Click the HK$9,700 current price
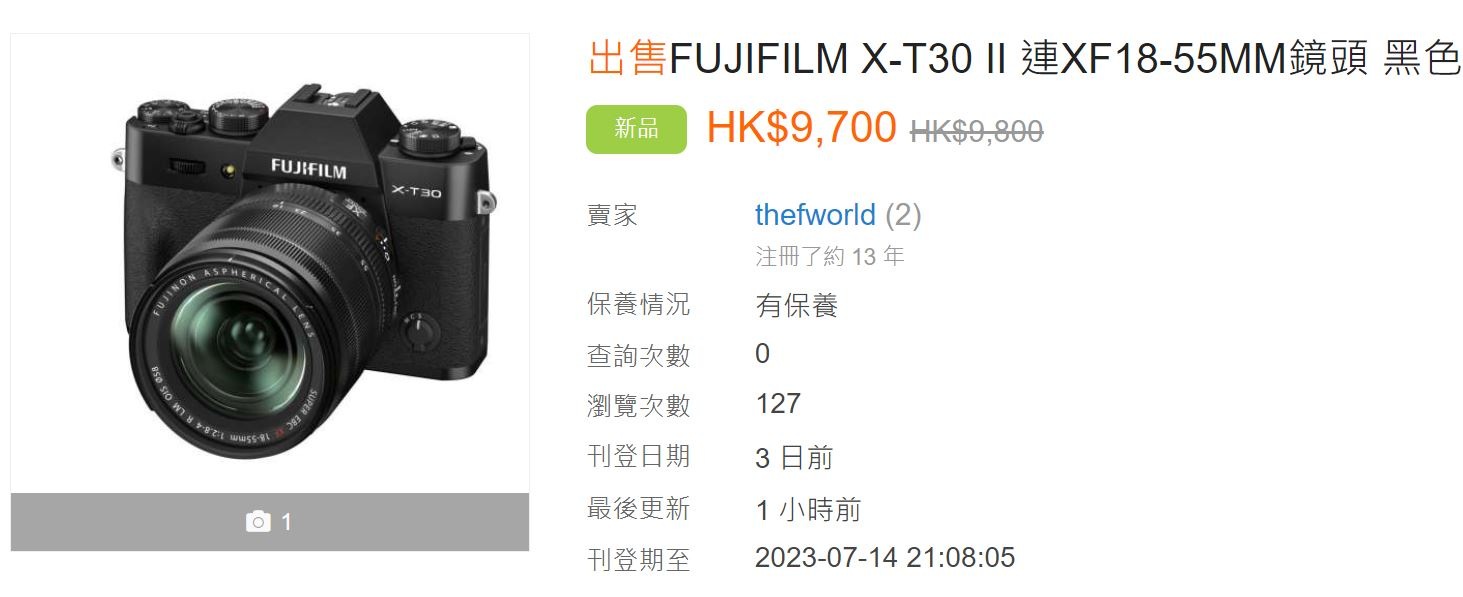The image size is (1463, 597). click(x=802, y=128)
